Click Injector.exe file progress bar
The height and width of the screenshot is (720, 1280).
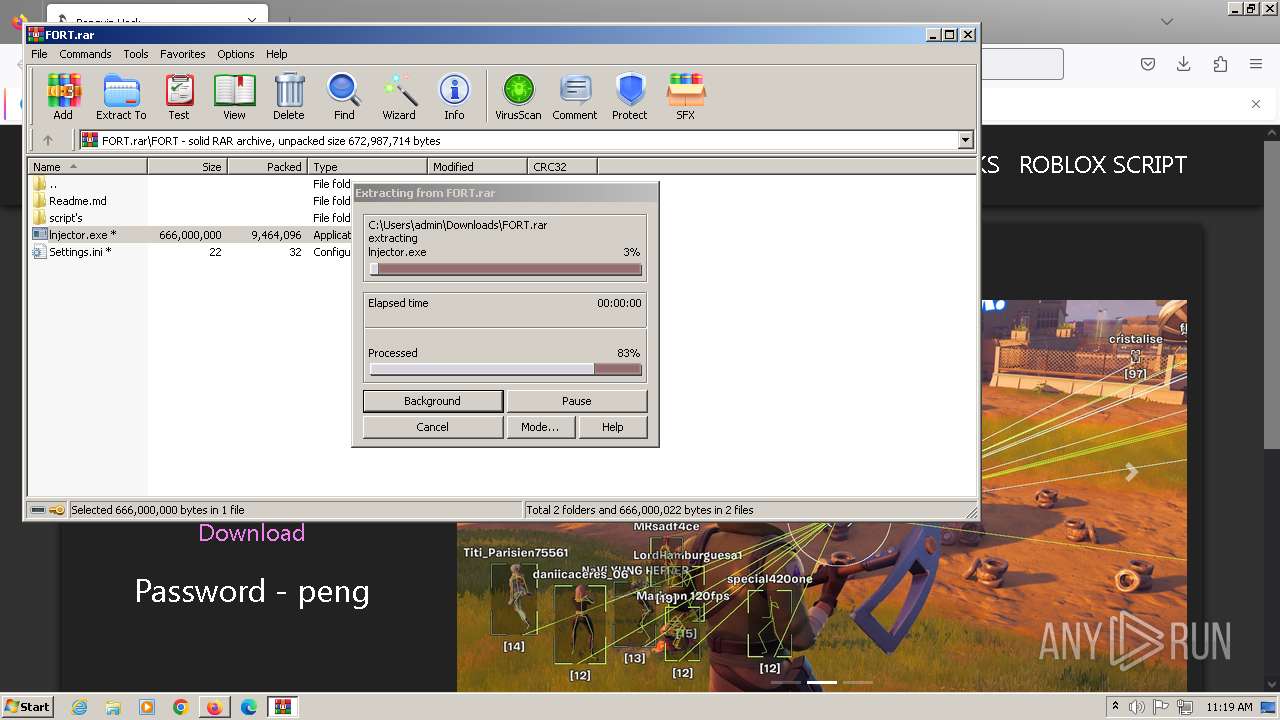tap(506, 269)
